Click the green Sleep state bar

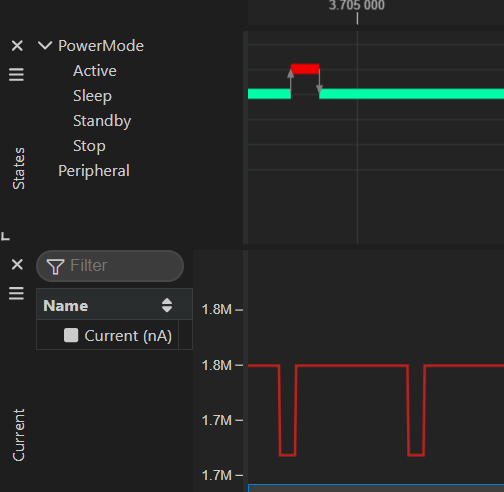tap(411, 94)
